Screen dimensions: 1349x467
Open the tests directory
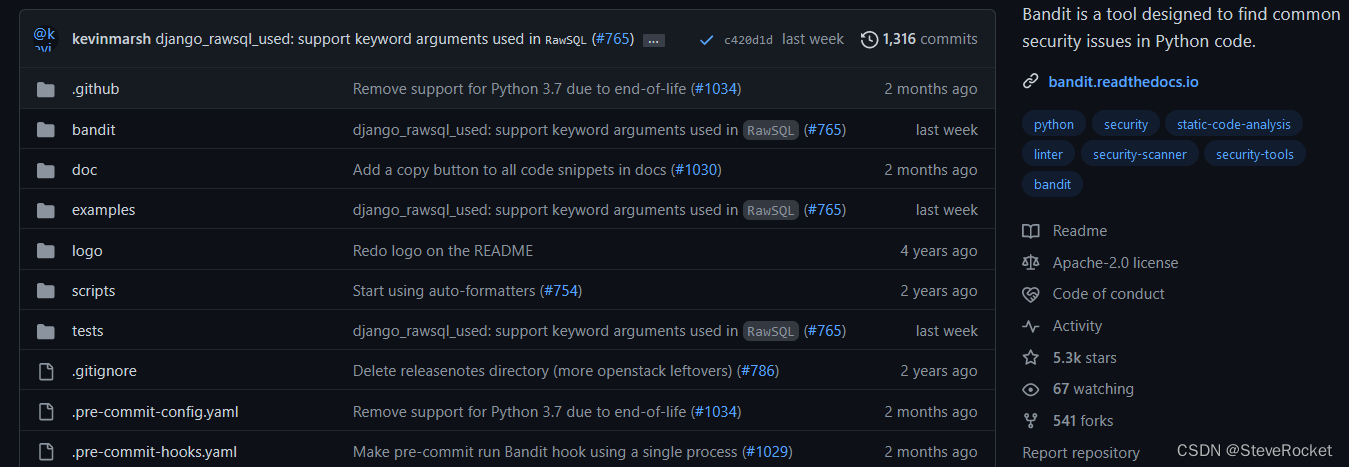point(88,331)
